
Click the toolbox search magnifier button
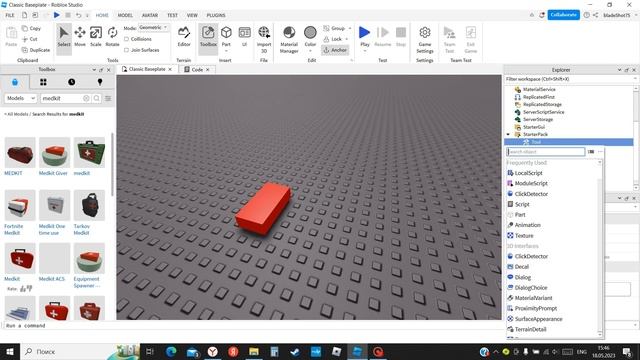point(97,98)
